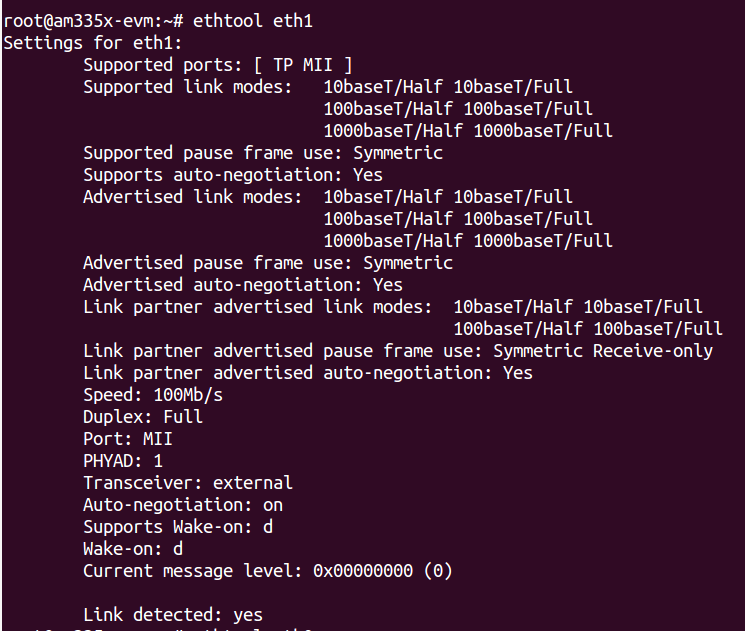
Task: Click the "Duplex: Full" line
Action: tap(143, 417)
